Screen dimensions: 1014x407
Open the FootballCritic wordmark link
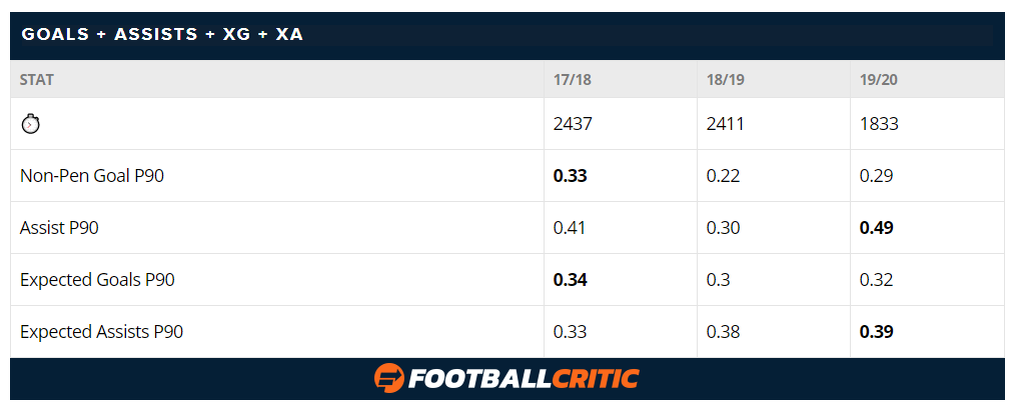click(523, 379)
